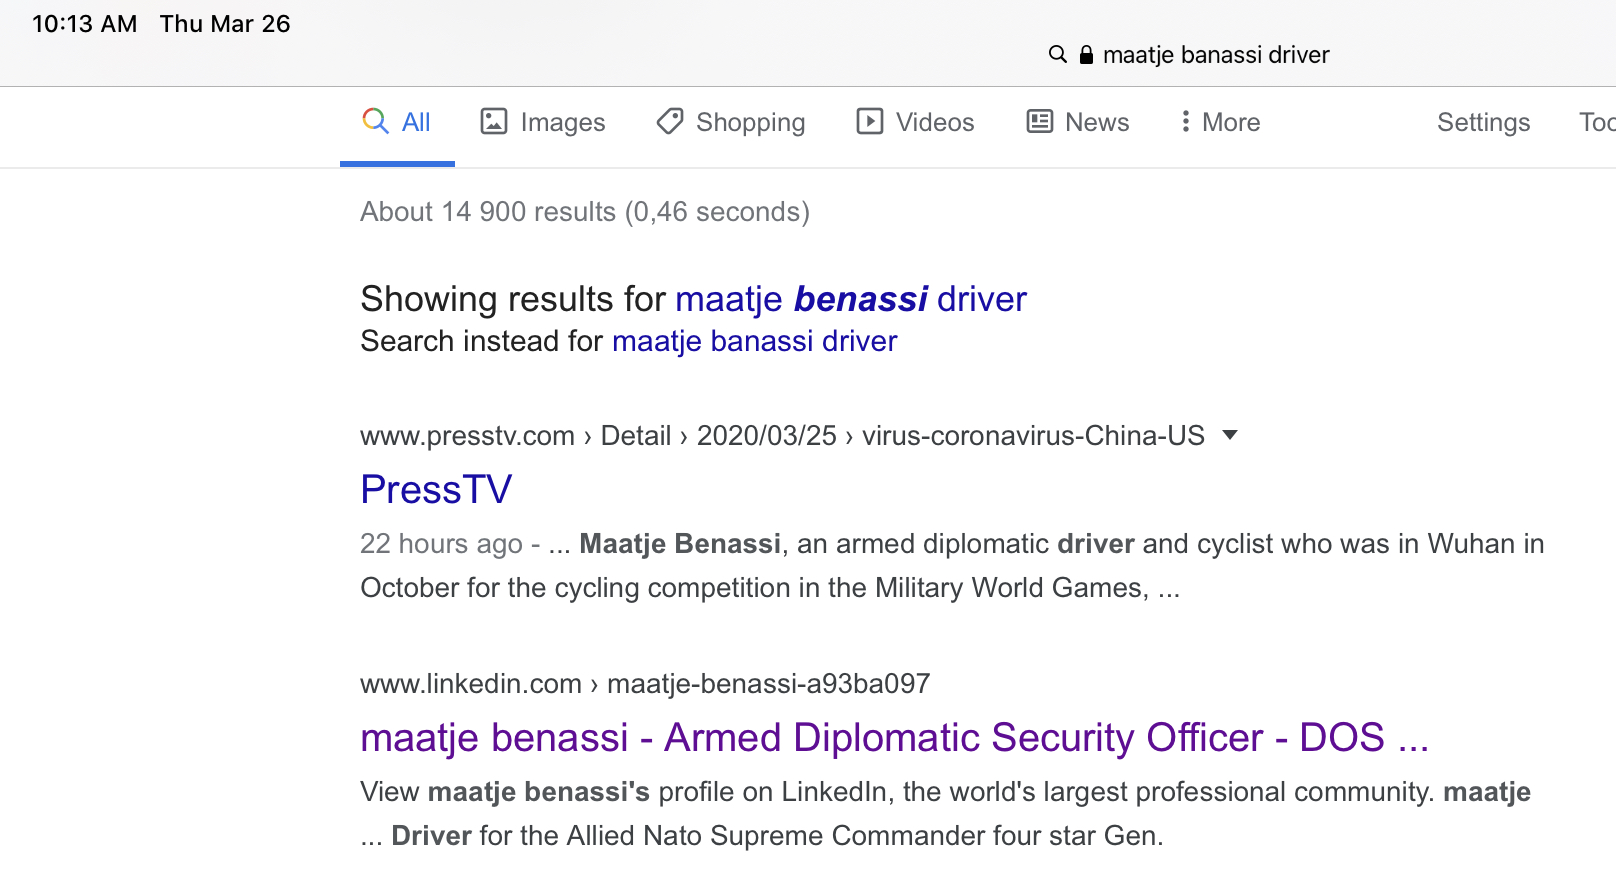Image resolution: width=1616 pixels, height=876 pixels.
Task: Click the corrected maatje benassi driver link
Action: coord(850,299)
